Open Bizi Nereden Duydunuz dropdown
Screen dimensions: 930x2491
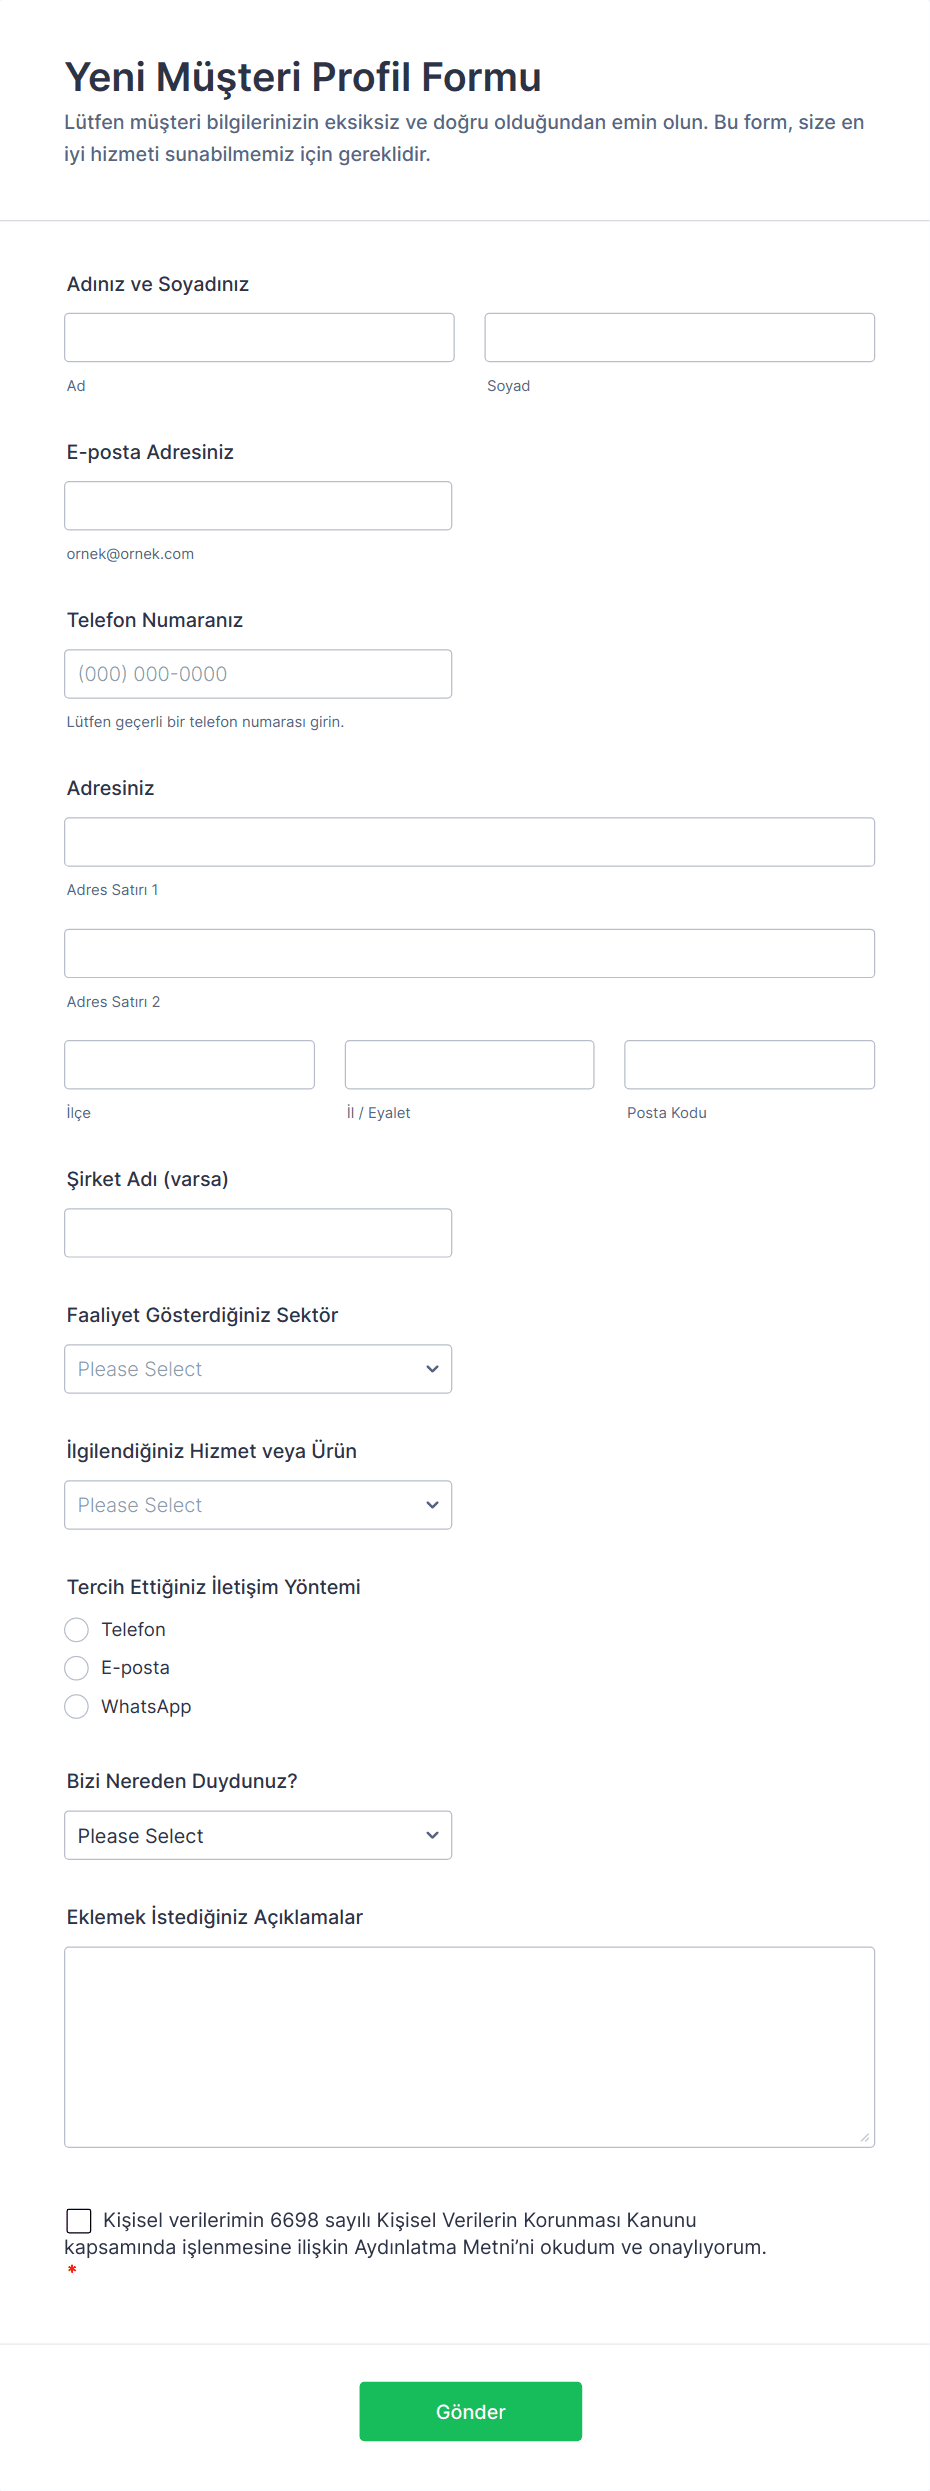point(258,1836)
